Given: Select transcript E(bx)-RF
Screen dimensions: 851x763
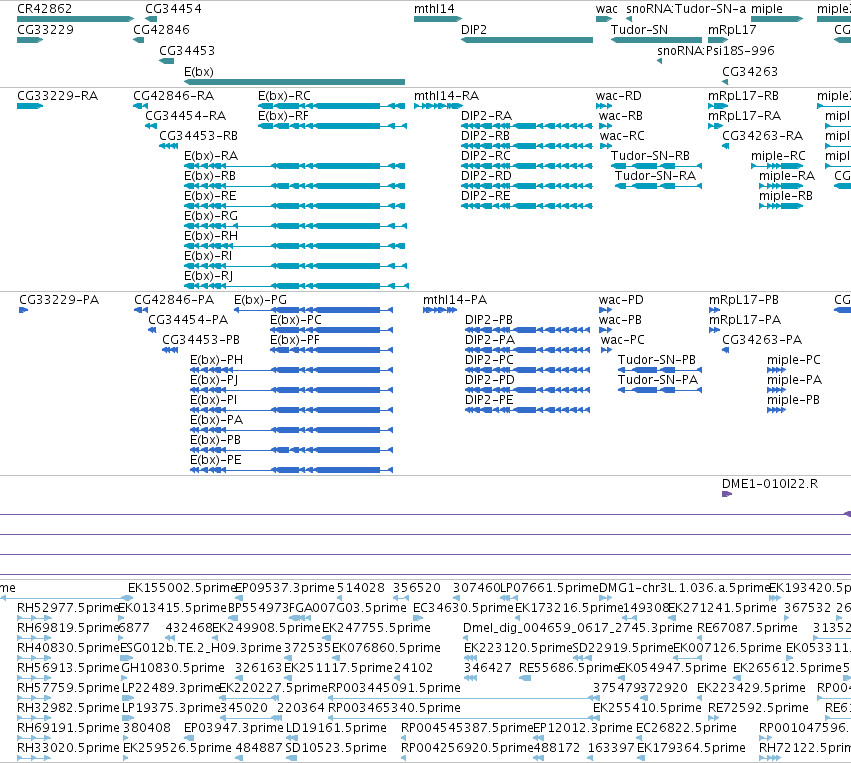Looking at the screenshot, I should pos(332,126).
